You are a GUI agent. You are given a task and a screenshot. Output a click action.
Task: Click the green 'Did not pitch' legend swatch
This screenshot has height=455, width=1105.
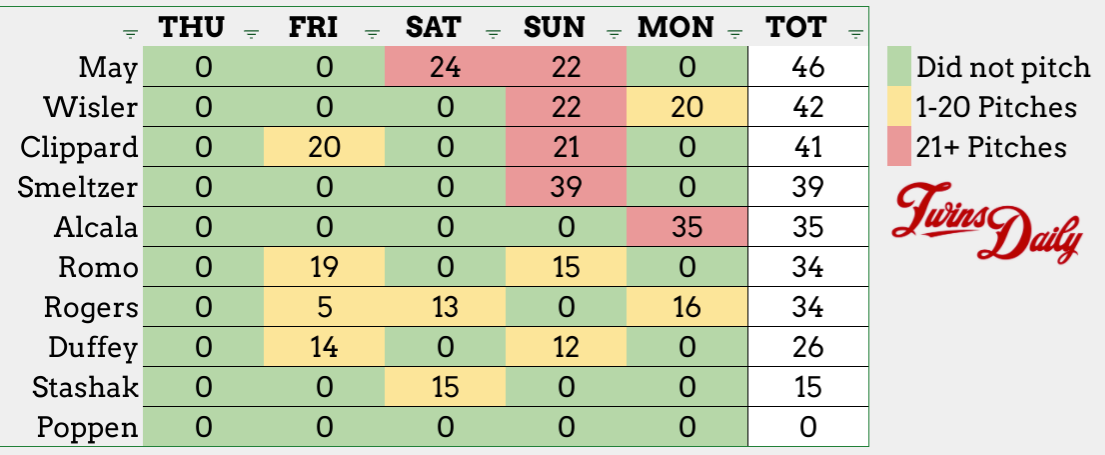click(x=898, y=68)
